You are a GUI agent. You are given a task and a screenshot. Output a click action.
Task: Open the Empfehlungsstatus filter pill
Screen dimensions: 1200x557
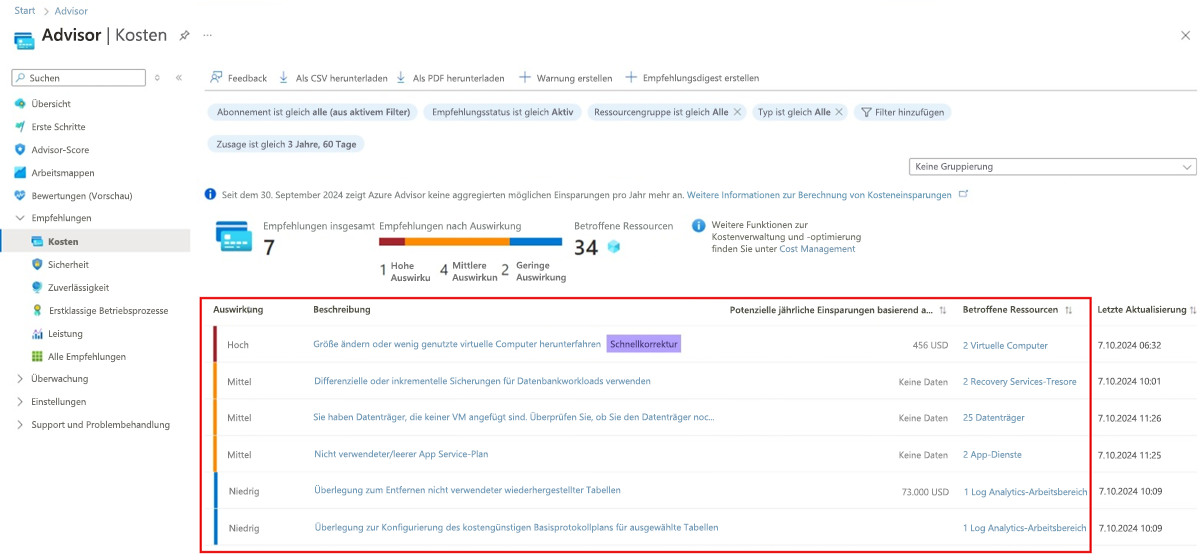click(503, 113)
